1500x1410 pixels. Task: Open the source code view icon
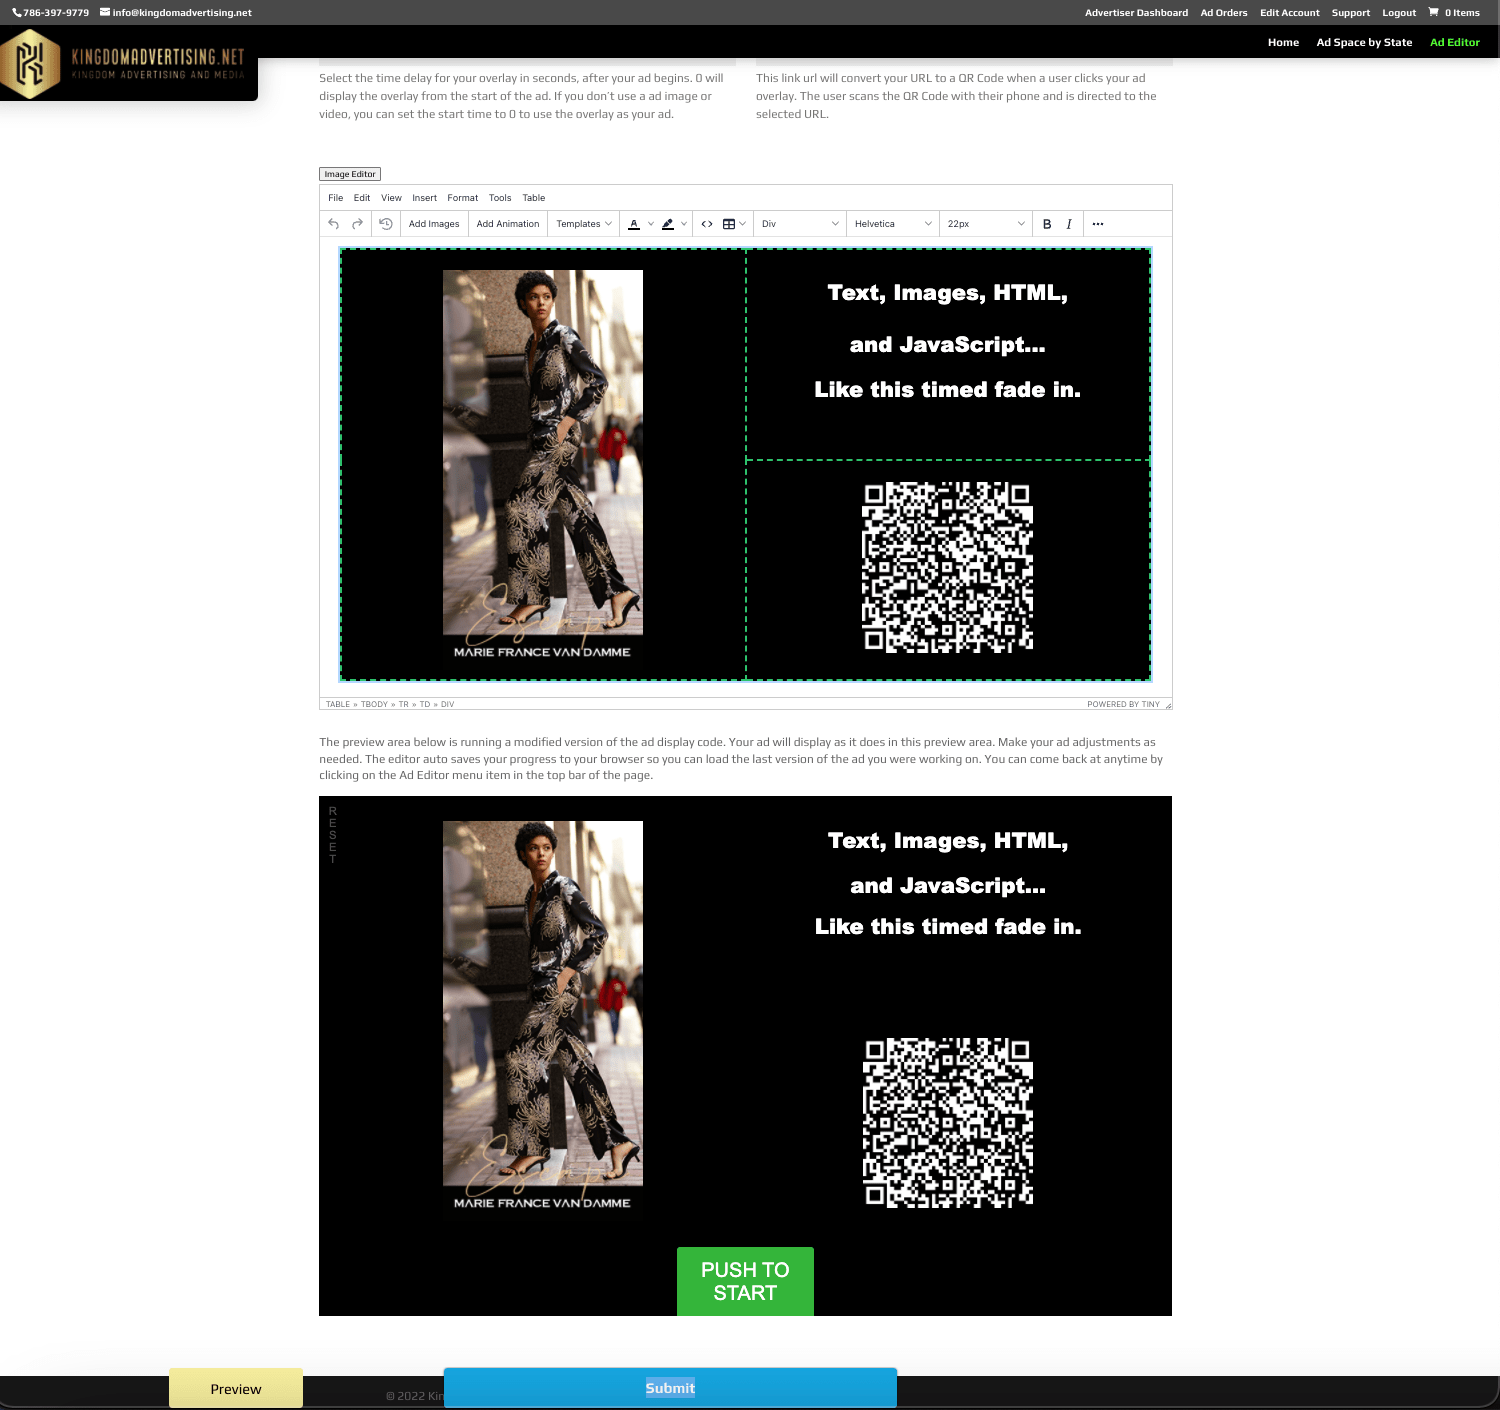pos(705,224)
